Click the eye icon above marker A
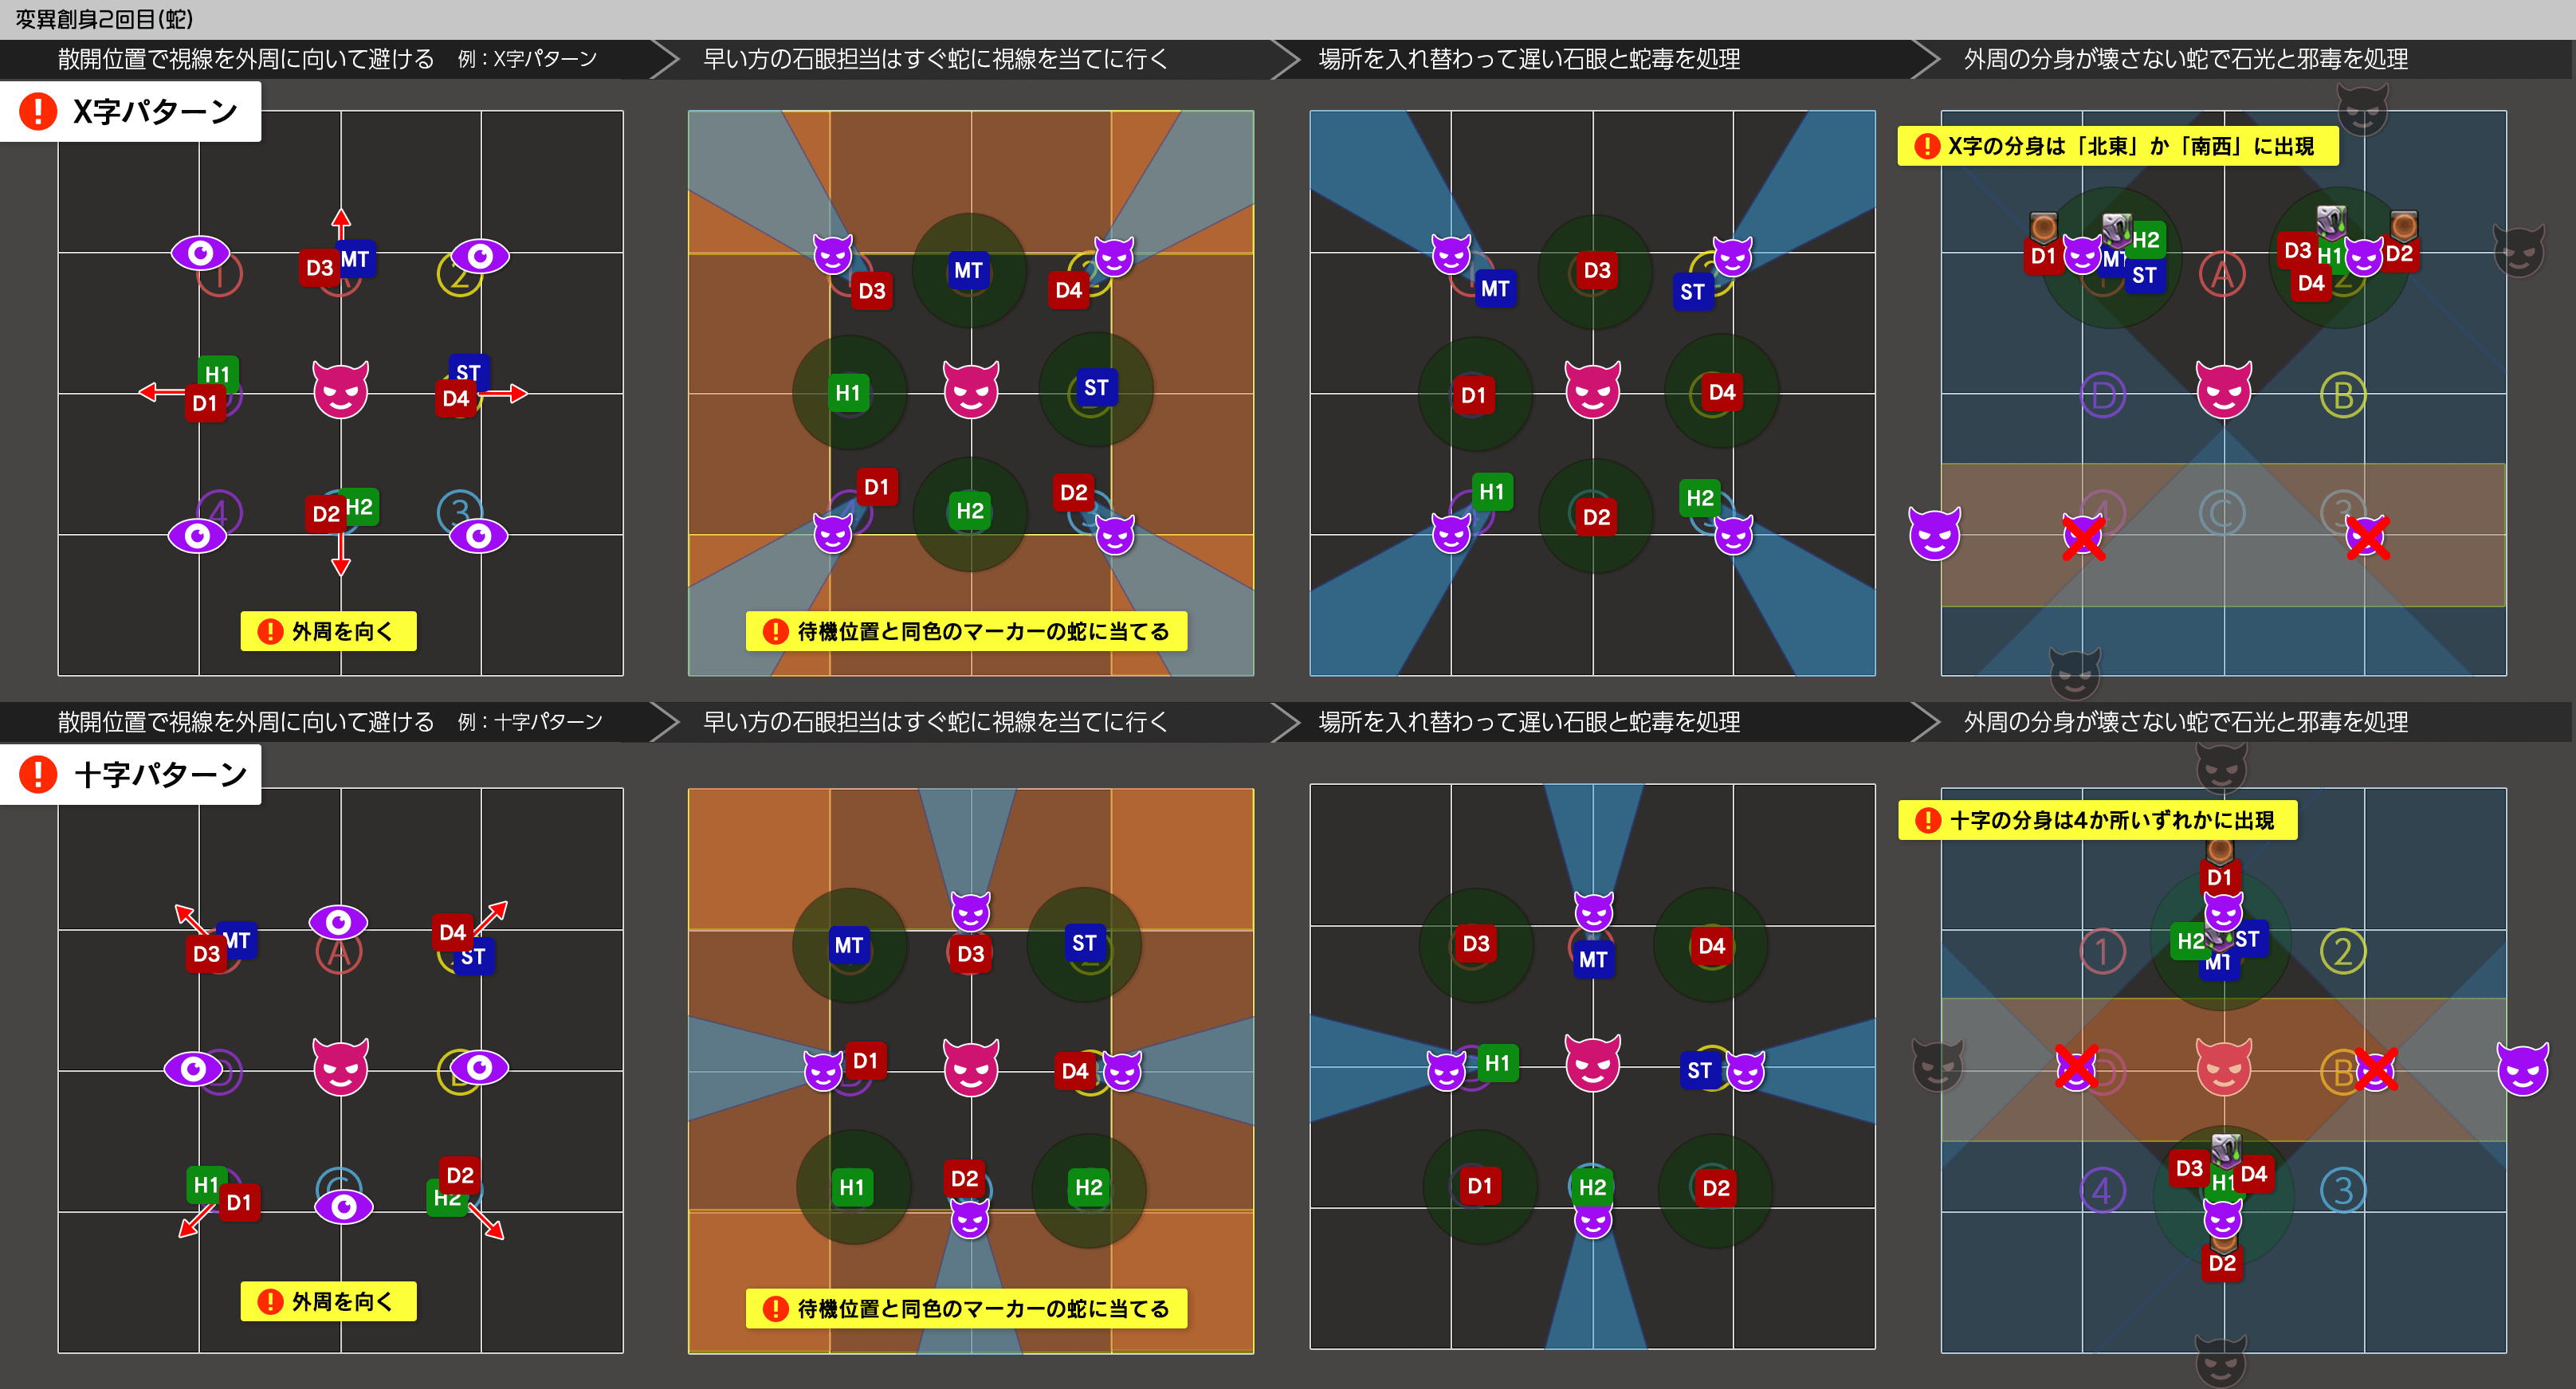Viewport: 2576px width, 1389px height. (338, 921)
